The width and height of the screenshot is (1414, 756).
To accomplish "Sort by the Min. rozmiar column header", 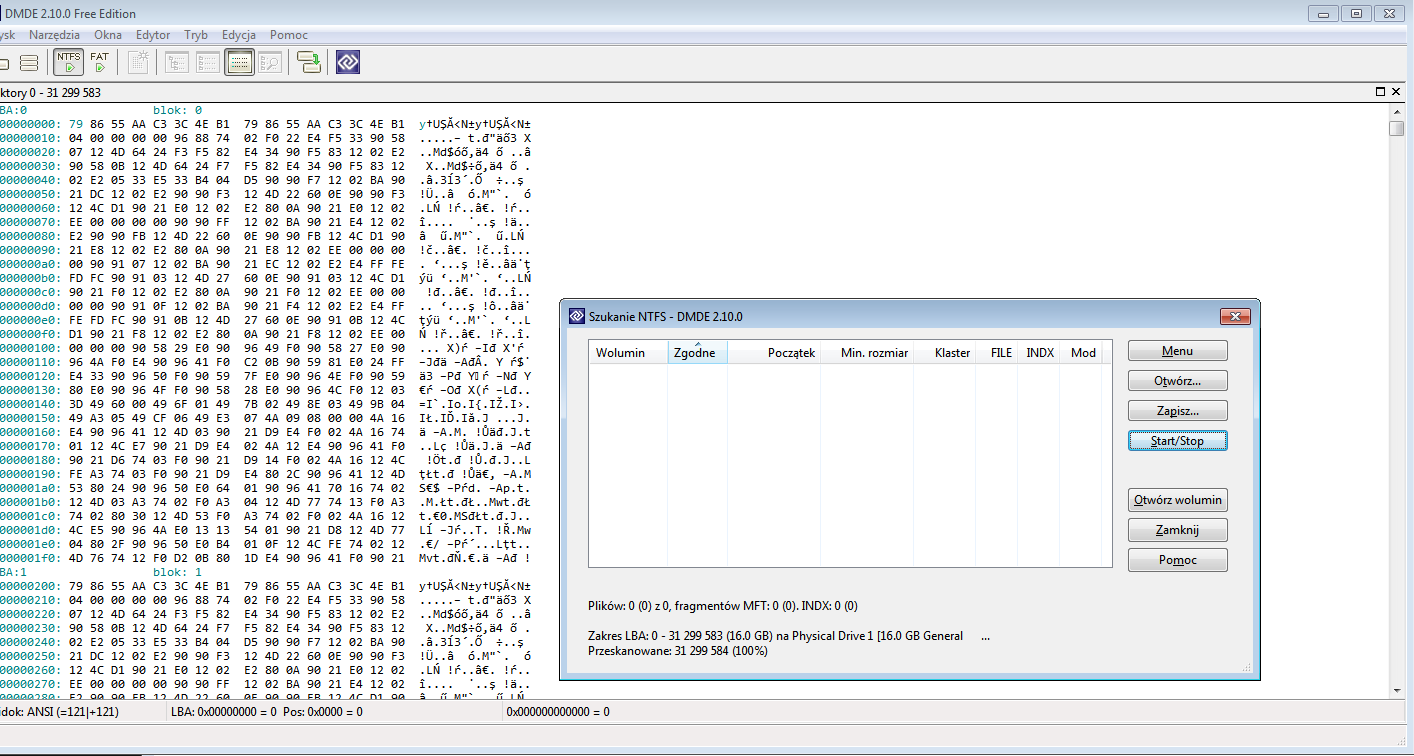I will [x=867, y=352].
